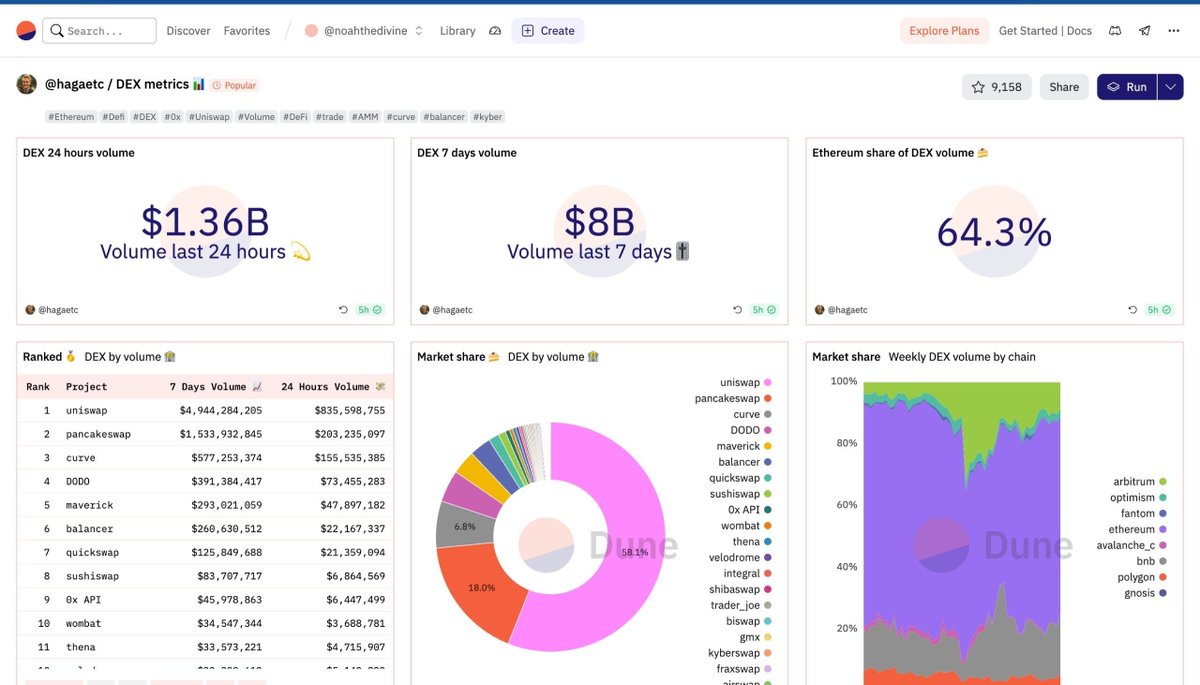1200x685 pixels.
Task: Refresh the Ethereum share card
Action: coord(1134,310)
